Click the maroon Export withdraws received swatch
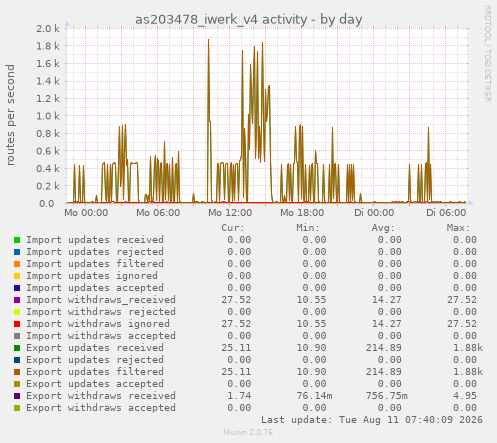Viewport: 497px width, 443px height. click(x=17, y=396)
